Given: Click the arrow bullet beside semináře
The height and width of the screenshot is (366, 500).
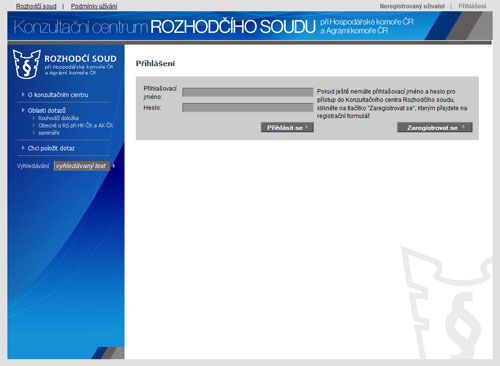Looking at the screenshot, I should click(x=34, y=133).
